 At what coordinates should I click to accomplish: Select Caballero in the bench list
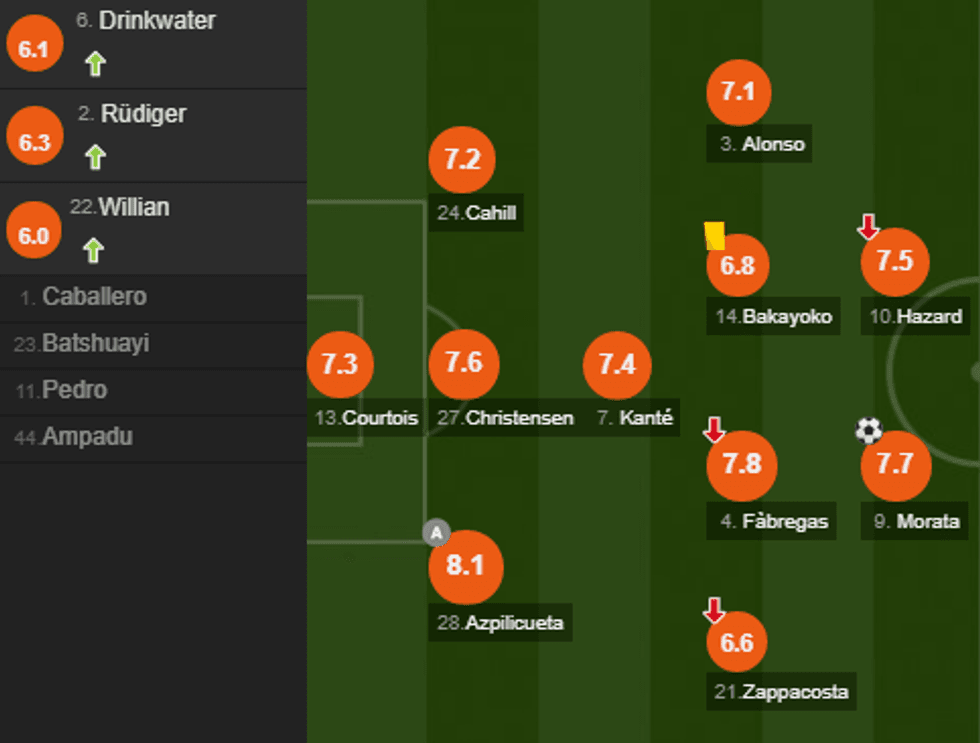[94, 297]
